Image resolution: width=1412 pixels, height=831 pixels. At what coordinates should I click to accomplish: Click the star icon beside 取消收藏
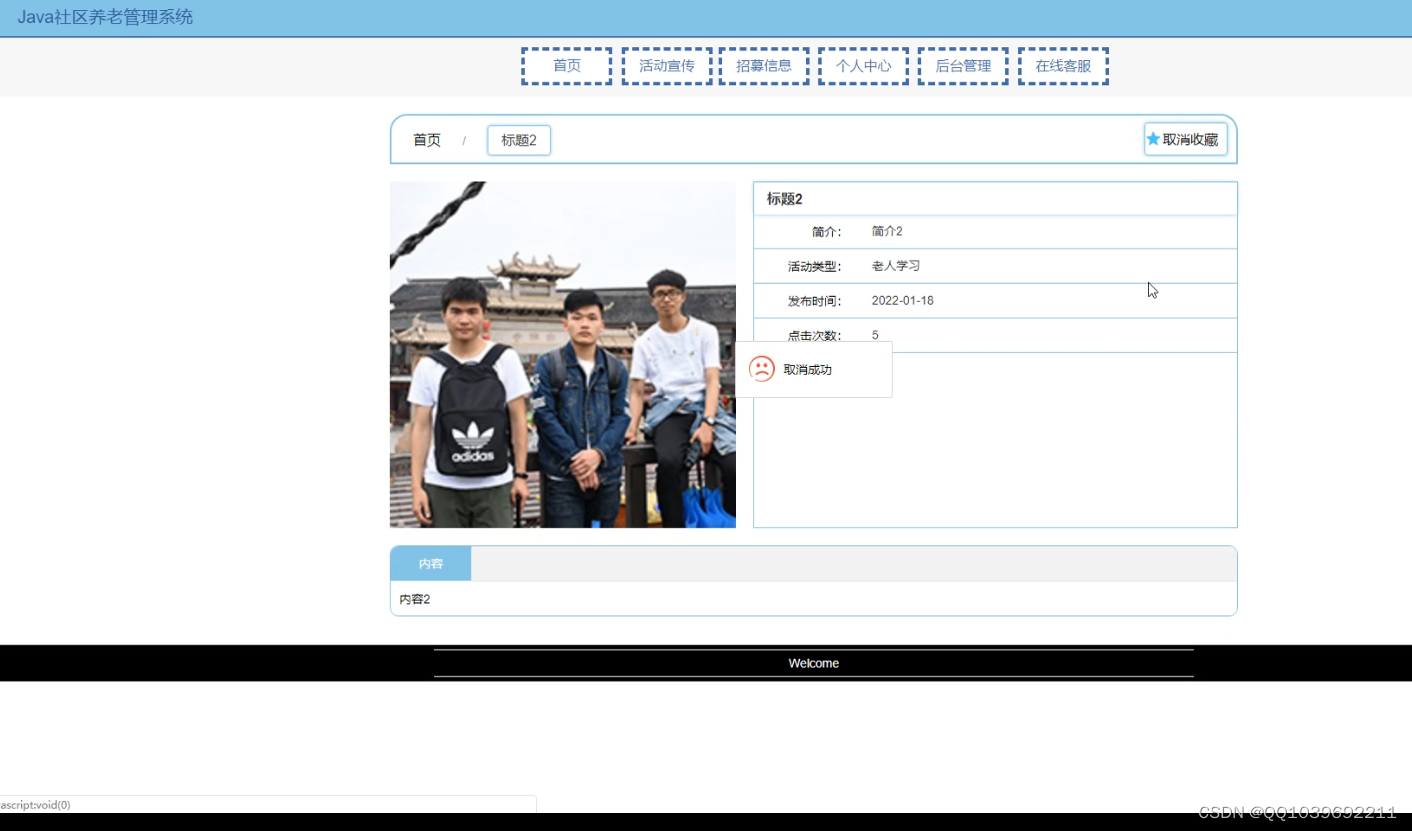pyautogui.click(x=1154, y=139)
